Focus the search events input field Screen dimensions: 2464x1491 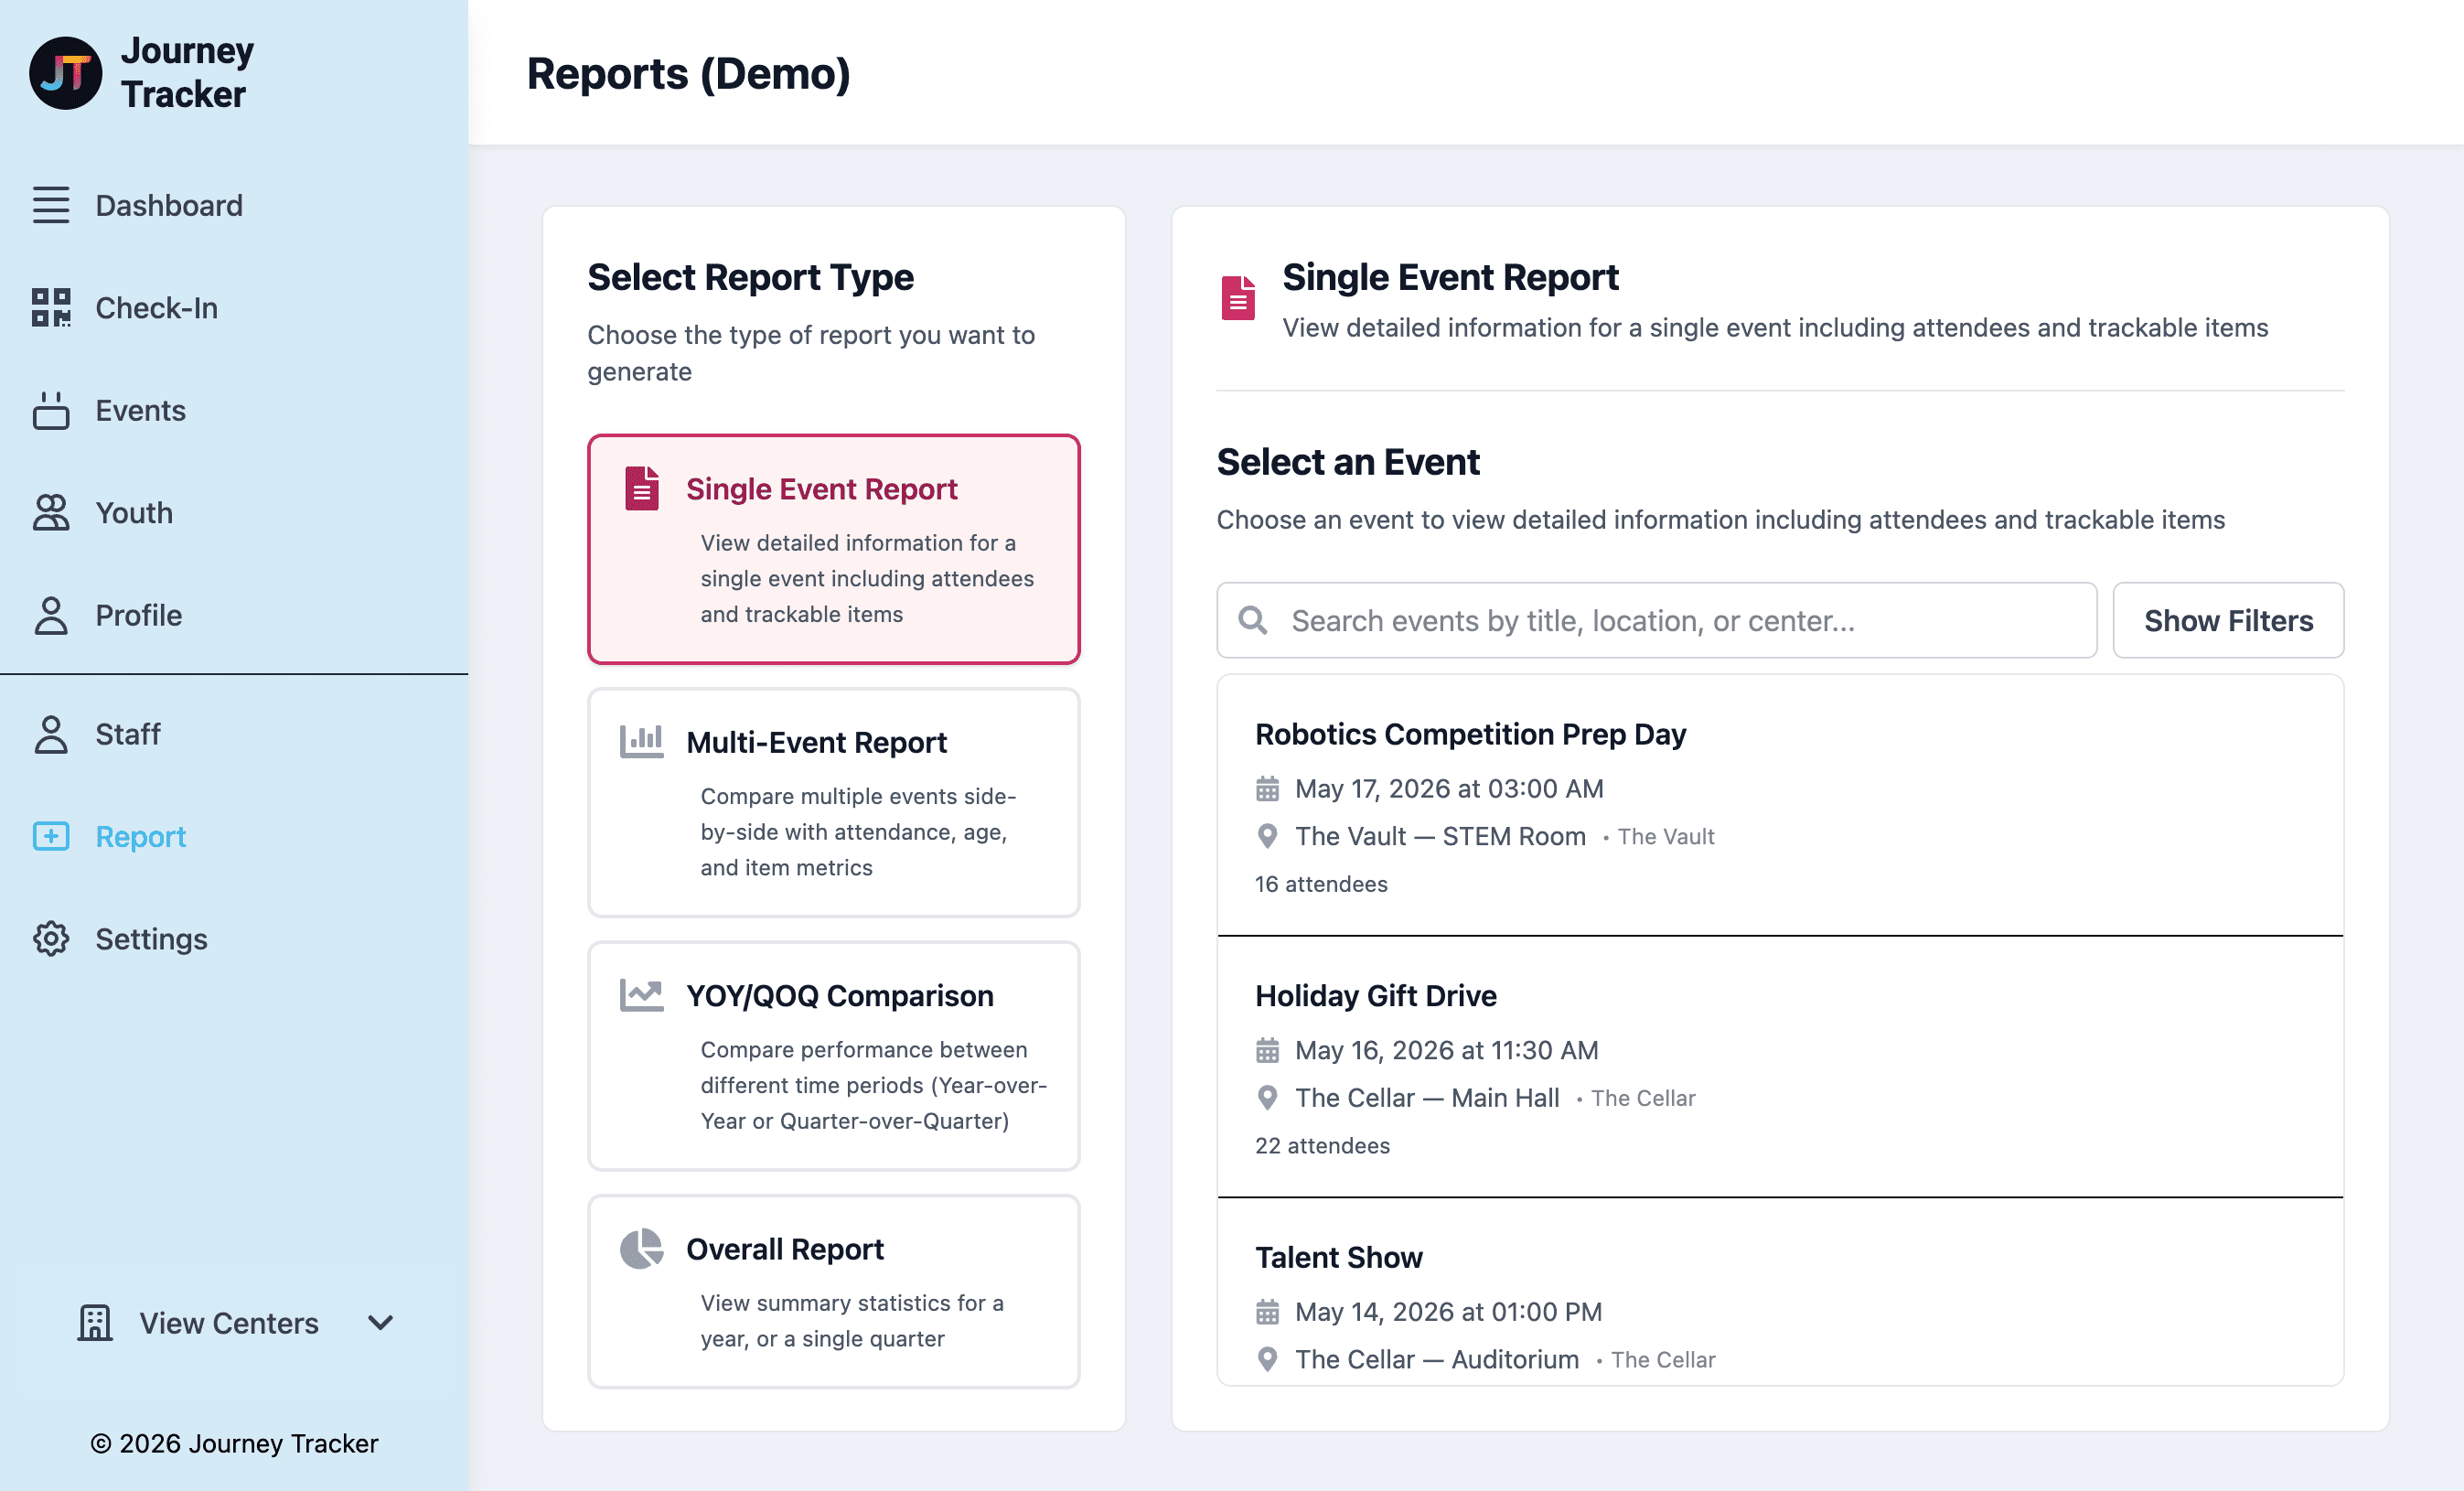1656,620
